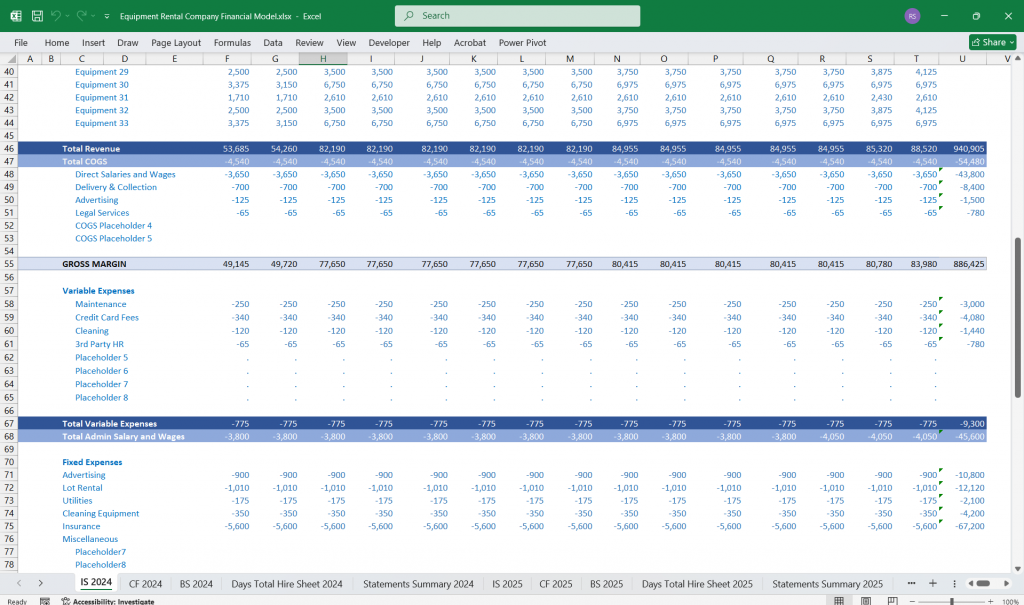Click the Redo icon

tap(82, 15)
